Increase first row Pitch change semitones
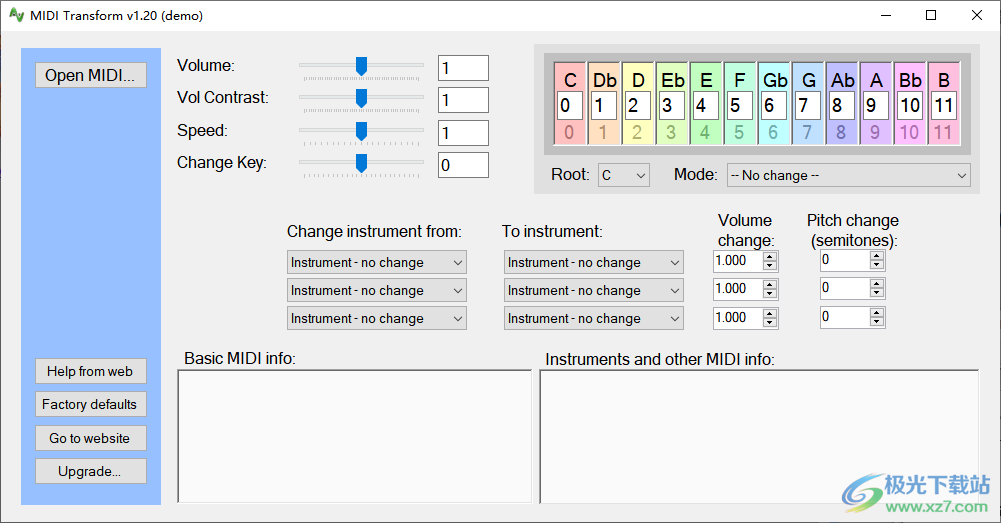This screenshot has width=1001, height=523. pyautogui.click(x=877, y=256)
